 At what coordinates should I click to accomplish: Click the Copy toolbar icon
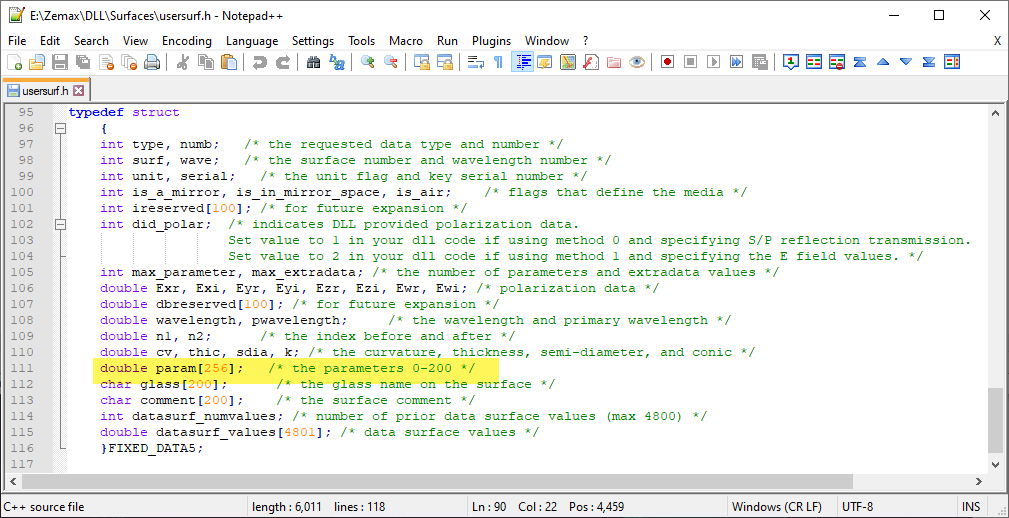click(x=206, y=62)
